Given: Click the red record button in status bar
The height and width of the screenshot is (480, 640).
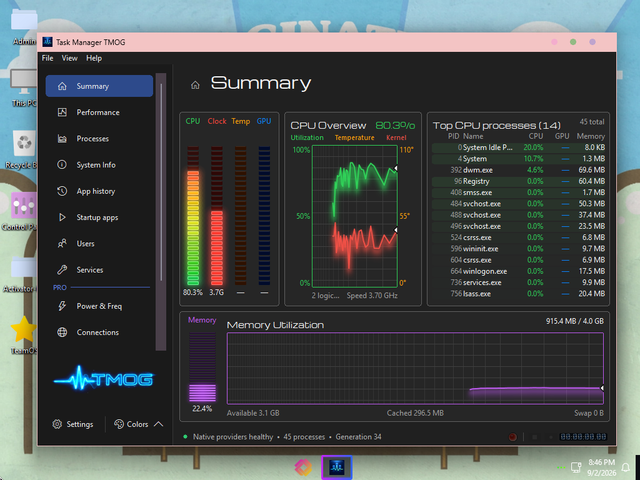Looking at the screenshot, I should (513, 437).
